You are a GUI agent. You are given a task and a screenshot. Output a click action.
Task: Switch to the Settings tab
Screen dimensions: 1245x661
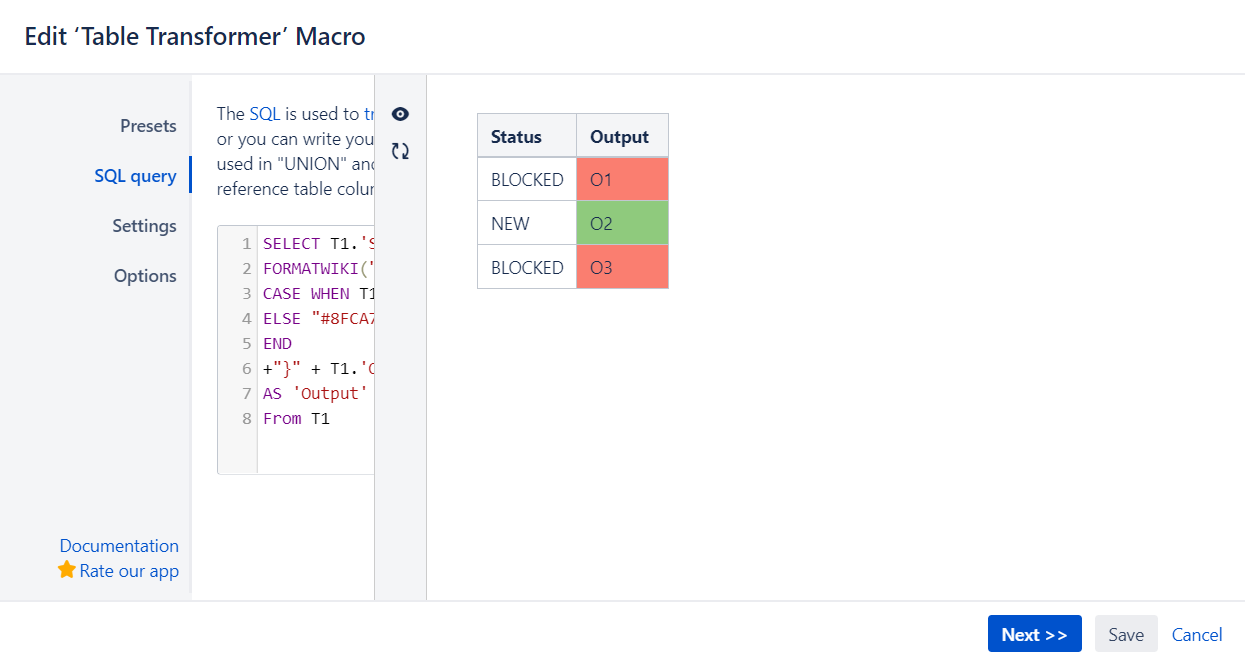(144, 226)
